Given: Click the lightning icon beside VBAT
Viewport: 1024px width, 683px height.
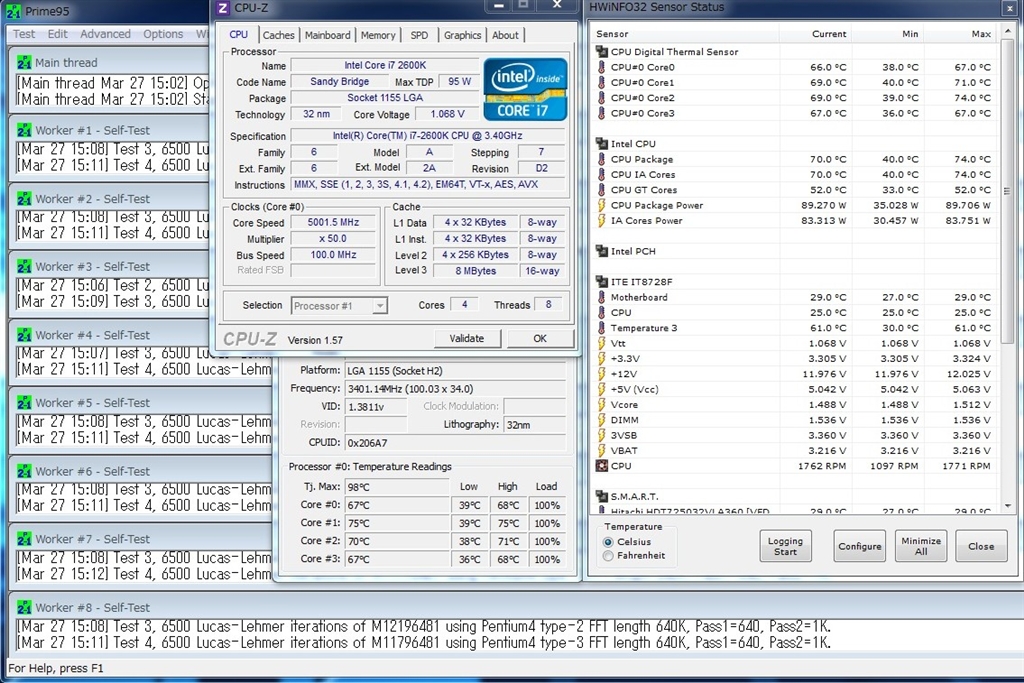Looking at the screenshot, I should click(601, 451).
